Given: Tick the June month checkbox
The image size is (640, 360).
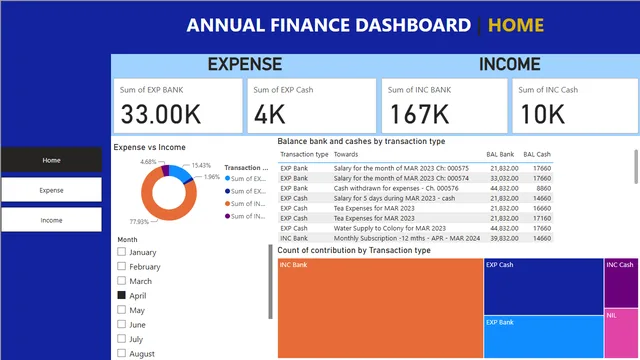Looking at the screenshot, I should (121, 324).
